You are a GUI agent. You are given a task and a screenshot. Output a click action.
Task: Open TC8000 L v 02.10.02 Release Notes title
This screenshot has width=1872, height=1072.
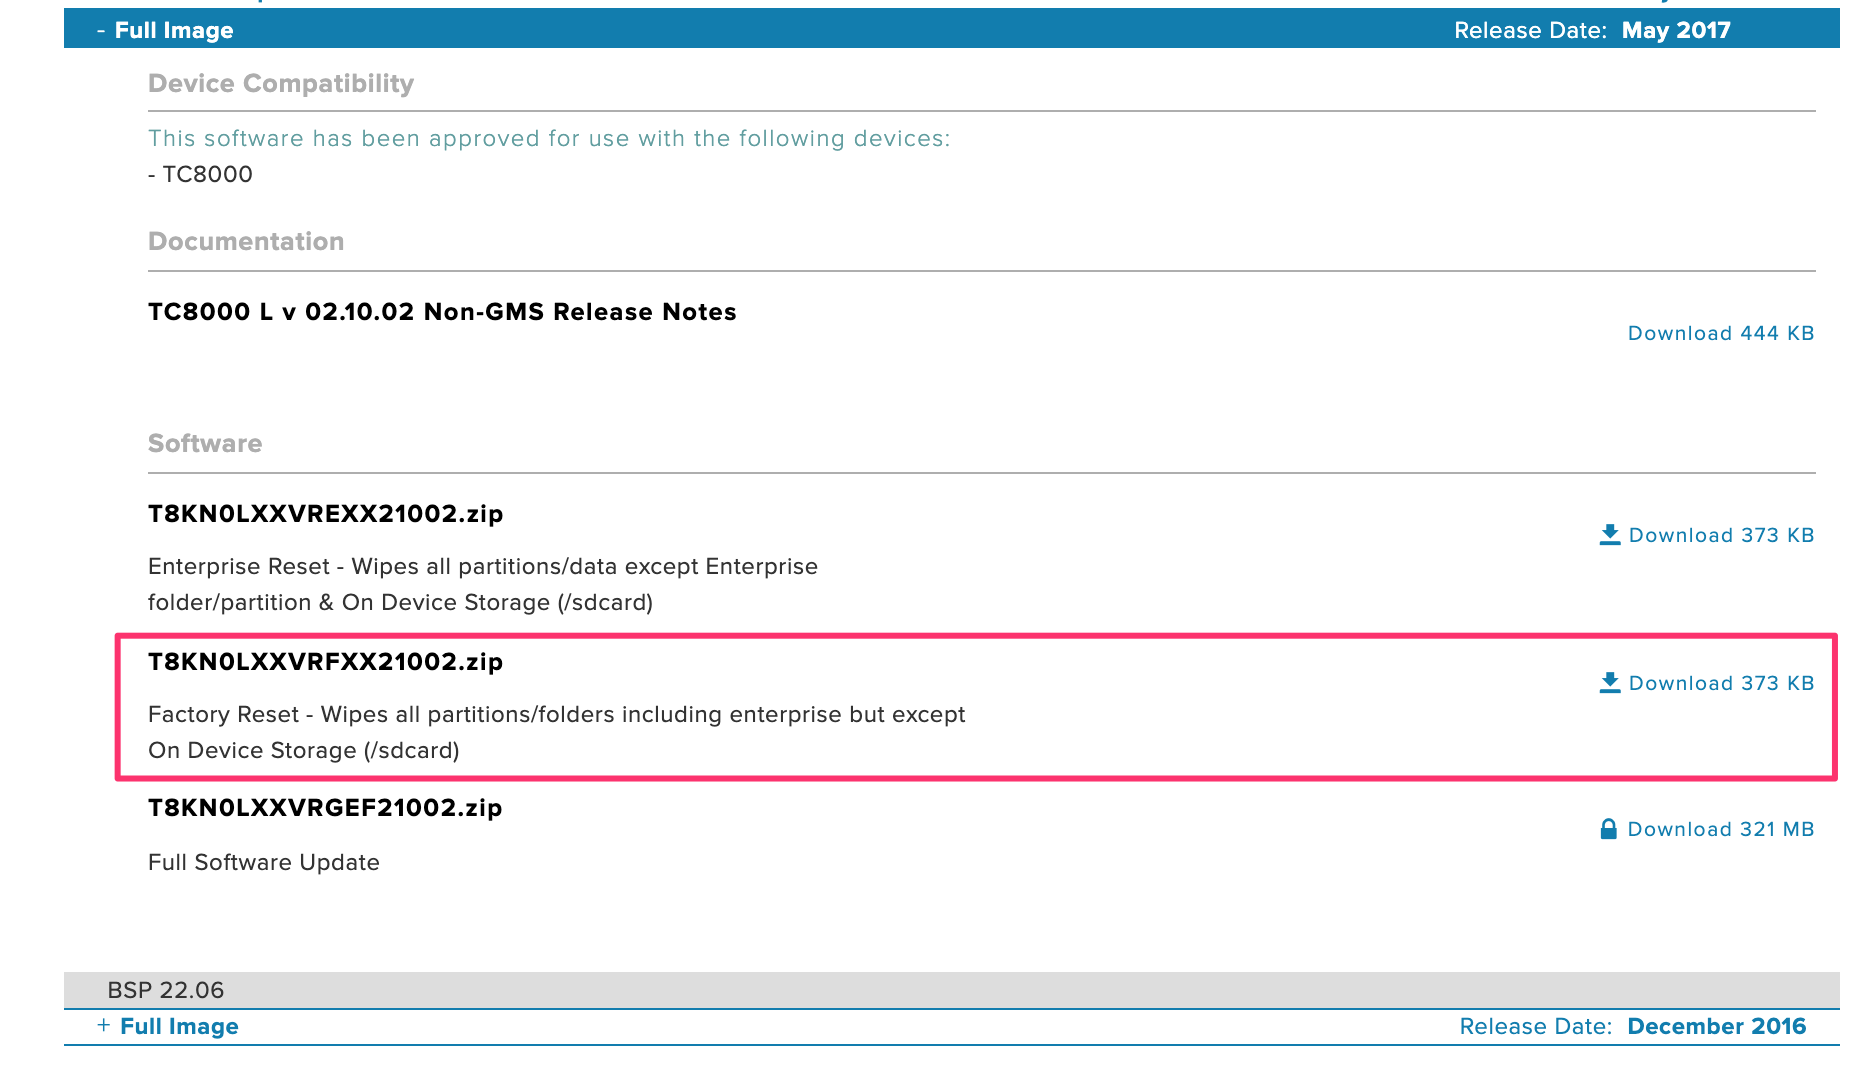tap(442, 312)
